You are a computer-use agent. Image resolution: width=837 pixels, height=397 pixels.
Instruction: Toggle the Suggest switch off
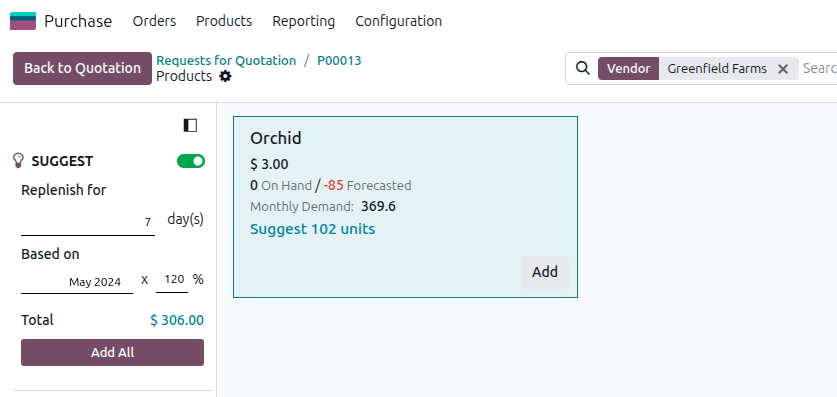(191, 161)
